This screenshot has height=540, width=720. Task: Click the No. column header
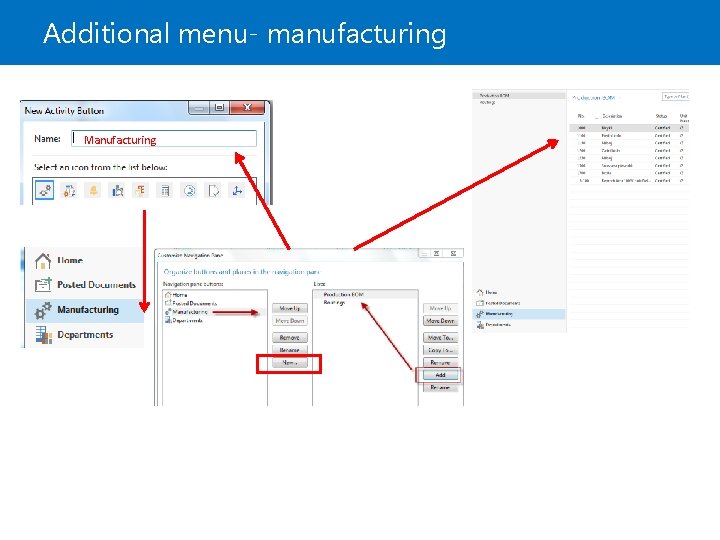click(x=581, y=116)
